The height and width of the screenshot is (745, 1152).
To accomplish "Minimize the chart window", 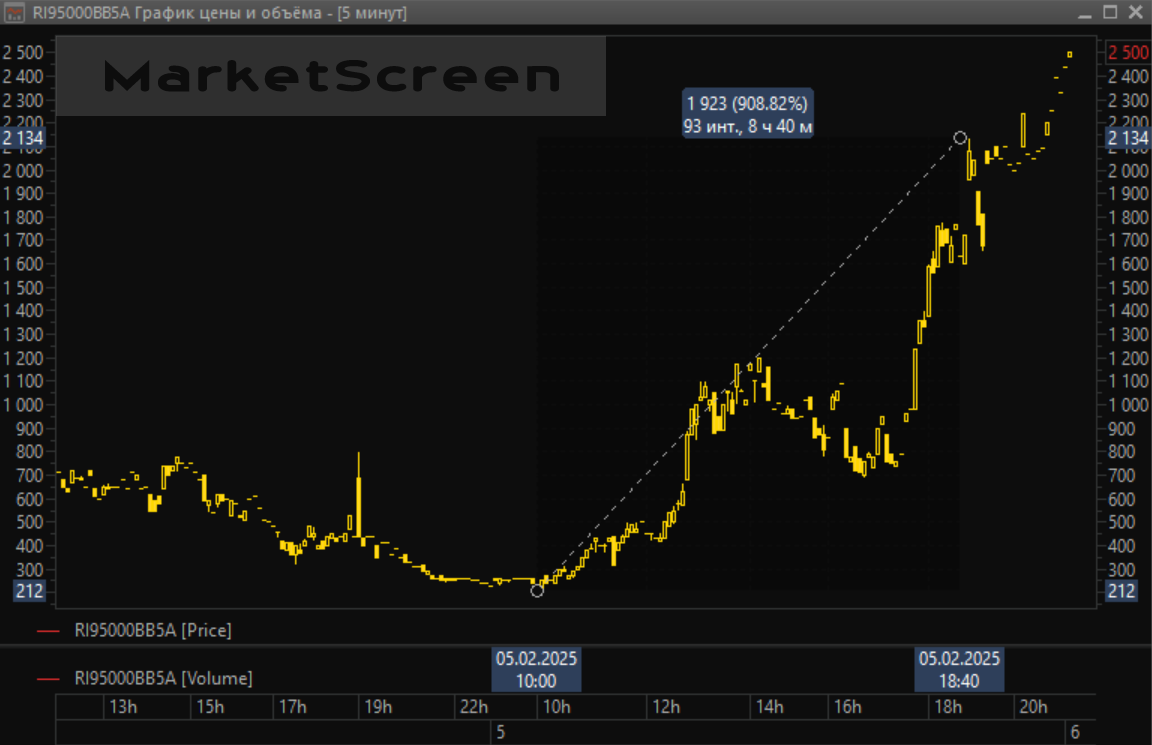I will (x=1085, y=12).
